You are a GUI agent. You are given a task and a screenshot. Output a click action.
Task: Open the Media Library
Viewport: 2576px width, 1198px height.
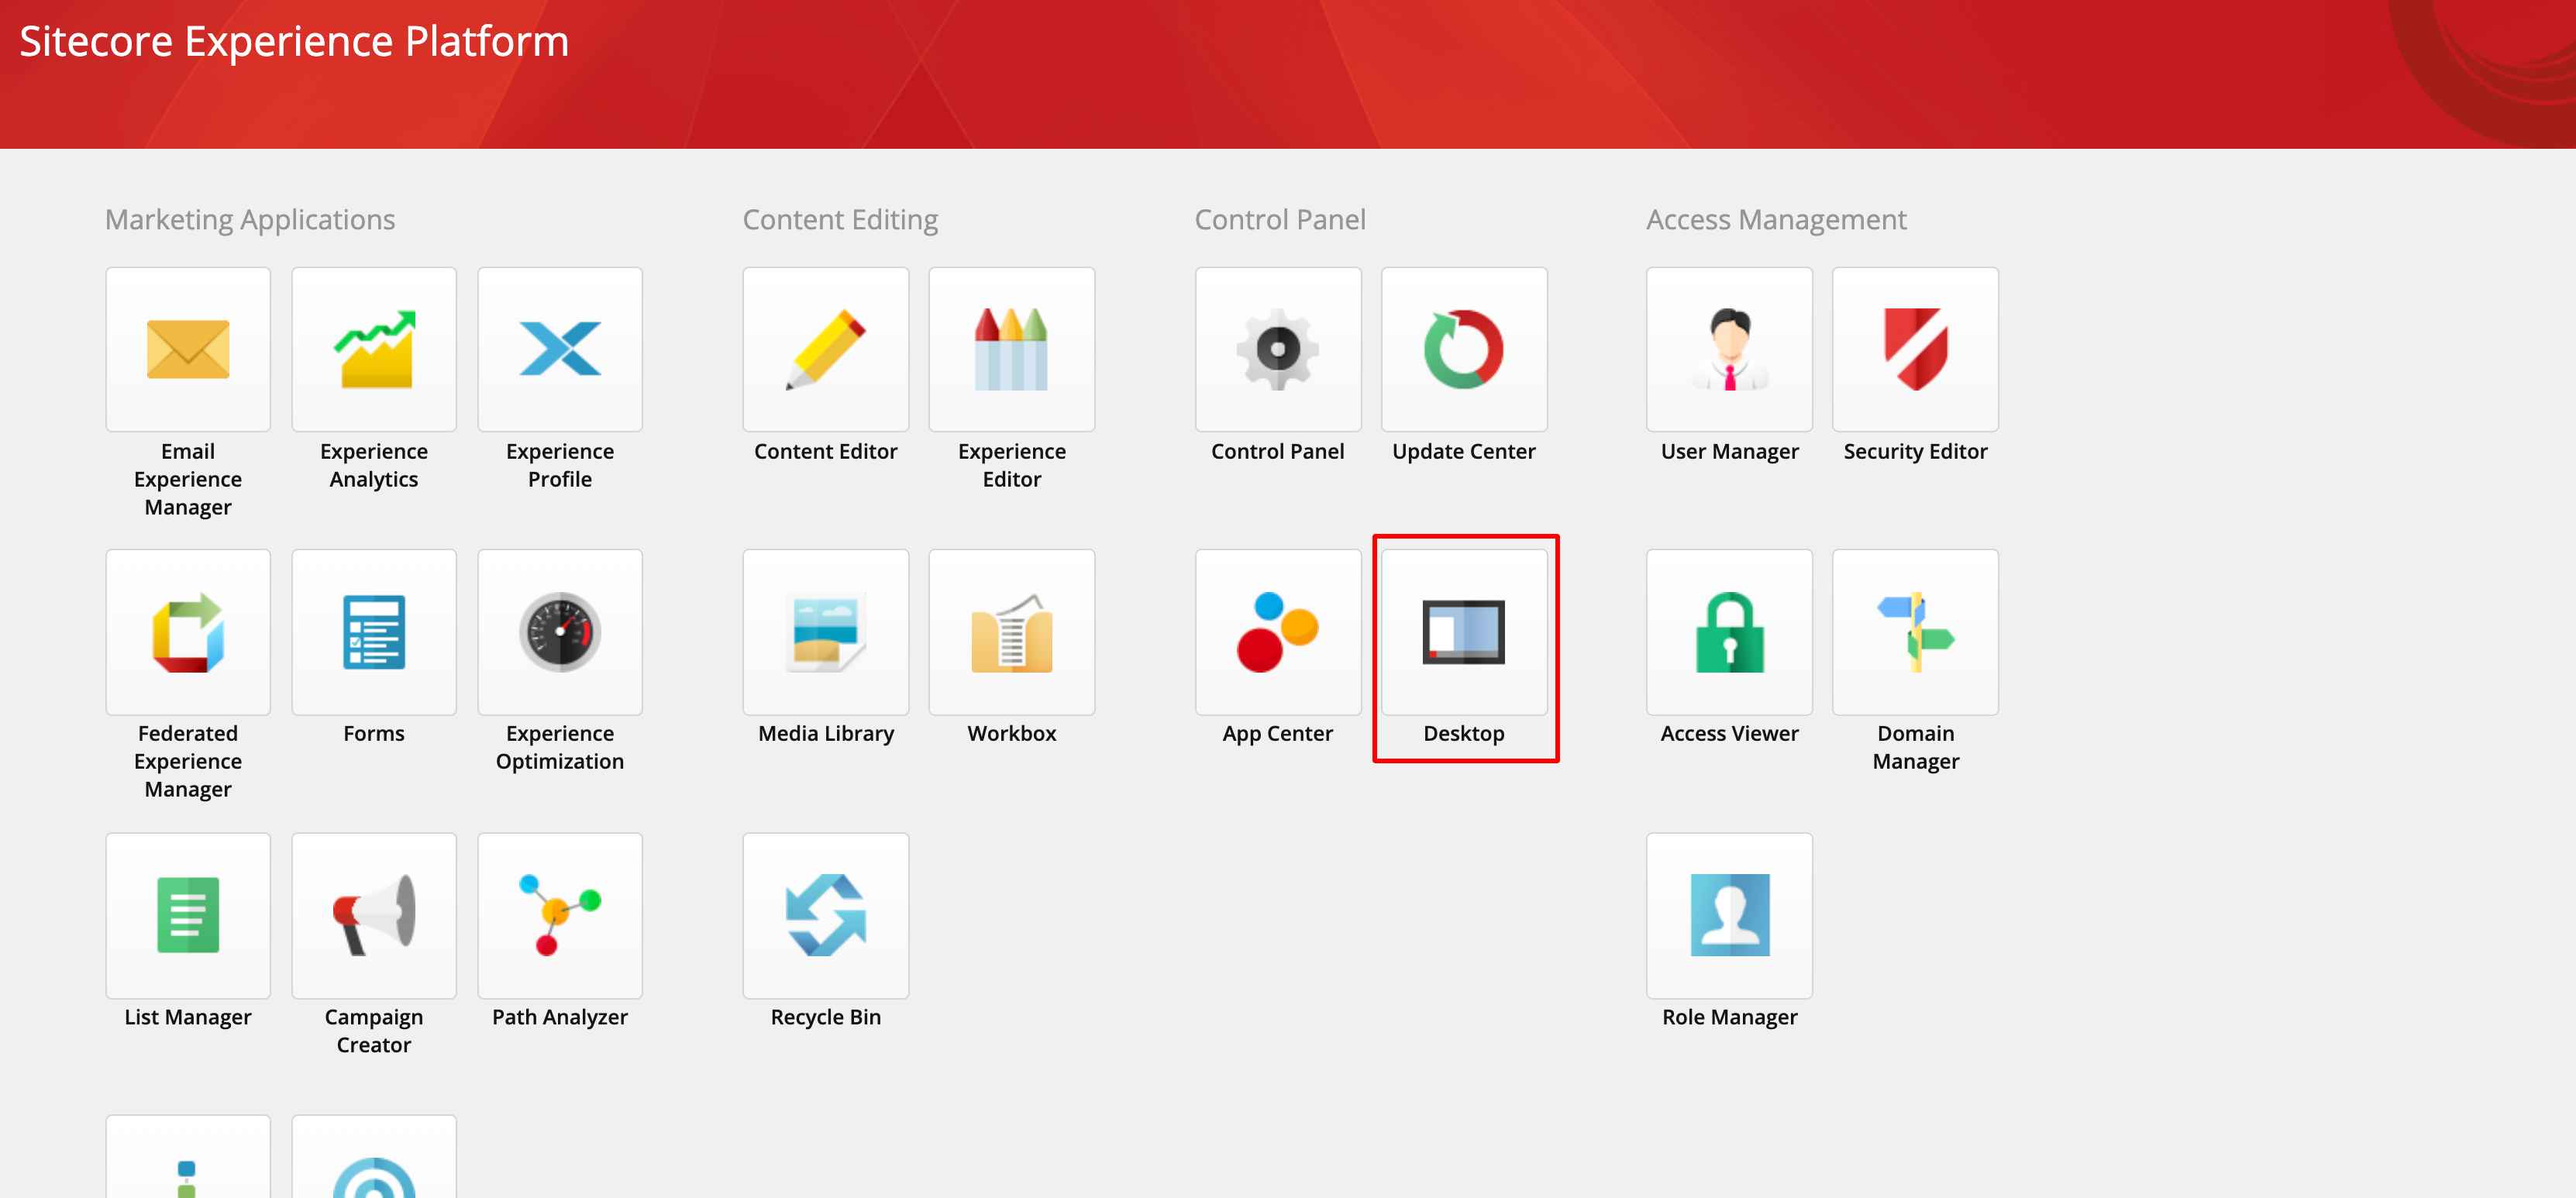click(x=826, y=631)
